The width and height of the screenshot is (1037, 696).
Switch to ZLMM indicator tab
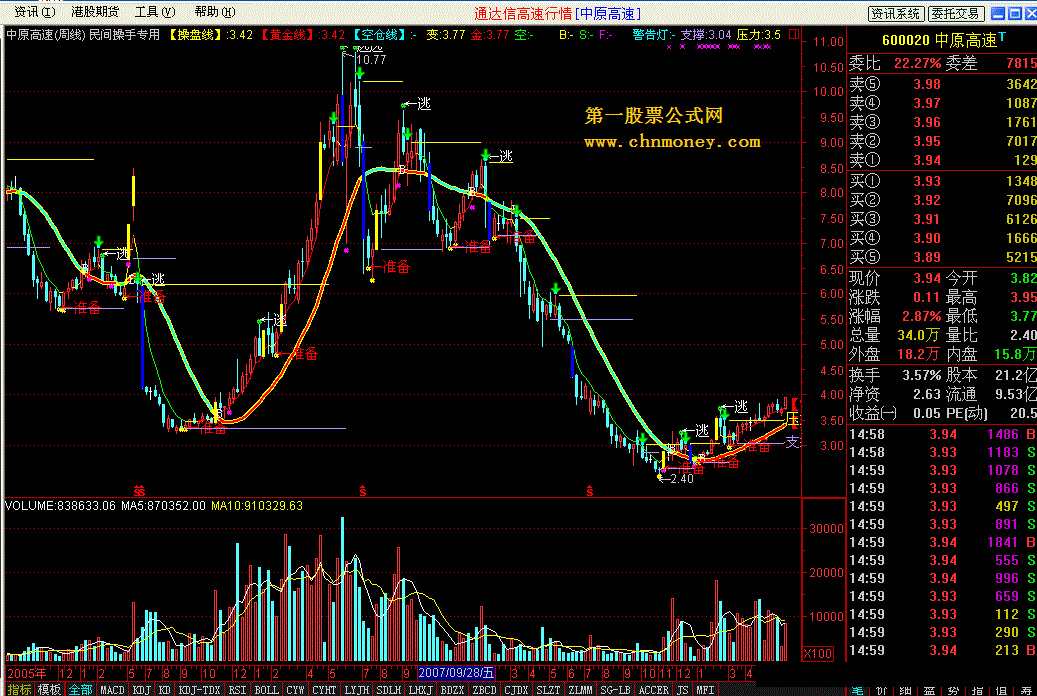tap(581, 689)
